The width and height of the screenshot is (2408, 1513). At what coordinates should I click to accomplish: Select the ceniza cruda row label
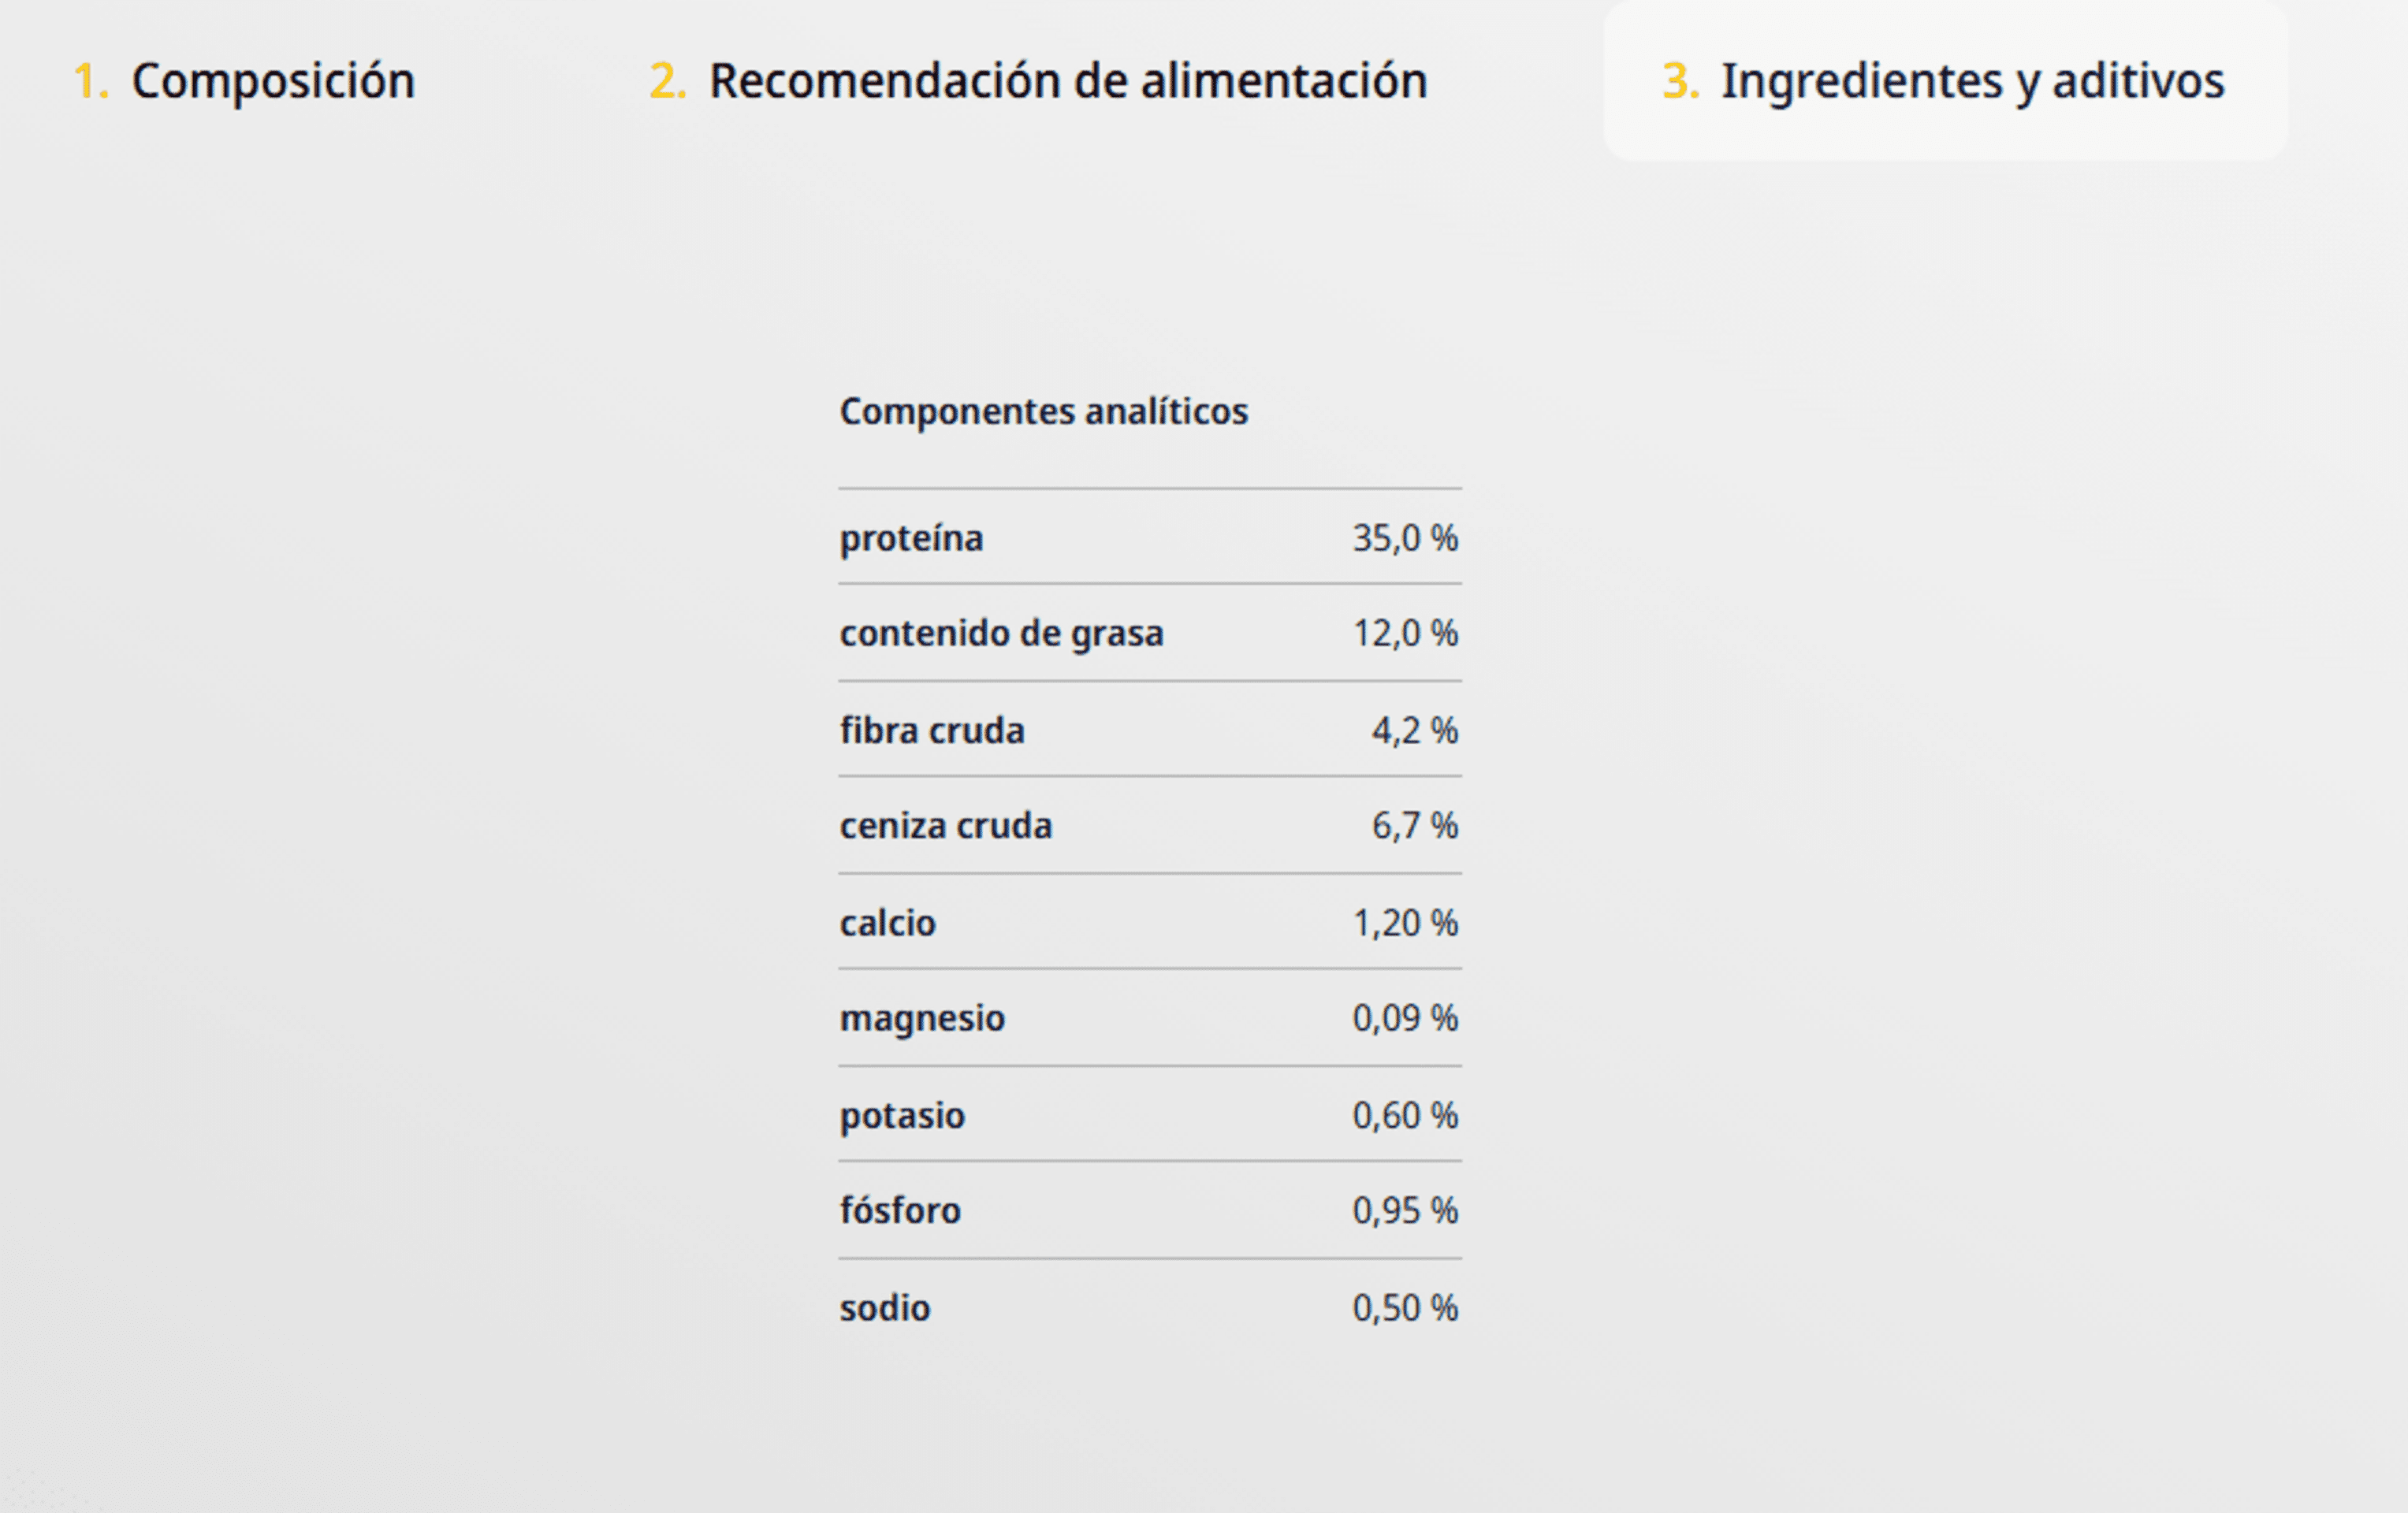[946, 826]
